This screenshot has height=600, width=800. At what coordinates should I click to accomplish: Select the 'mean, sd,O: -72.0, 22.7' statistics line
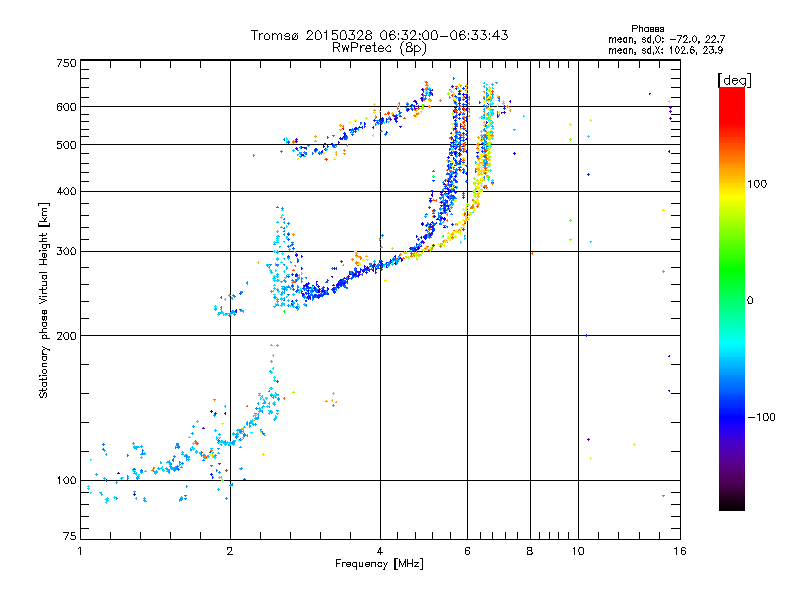(x=666, y=39)
